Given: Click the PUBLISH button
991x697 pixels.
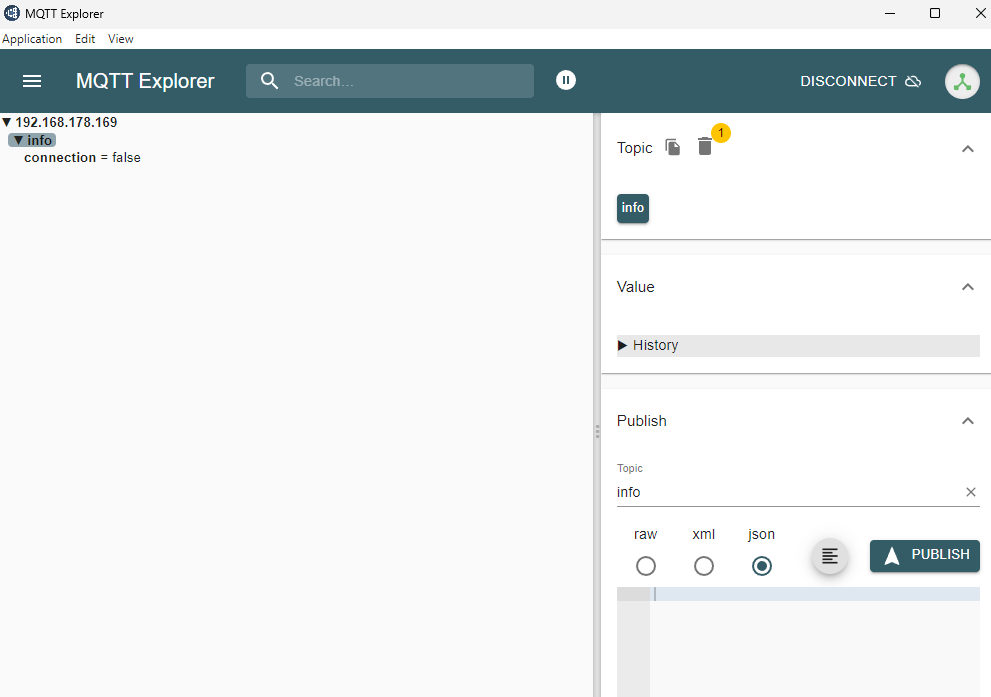Looking at the screenshot, I should [x=925, y=555].
